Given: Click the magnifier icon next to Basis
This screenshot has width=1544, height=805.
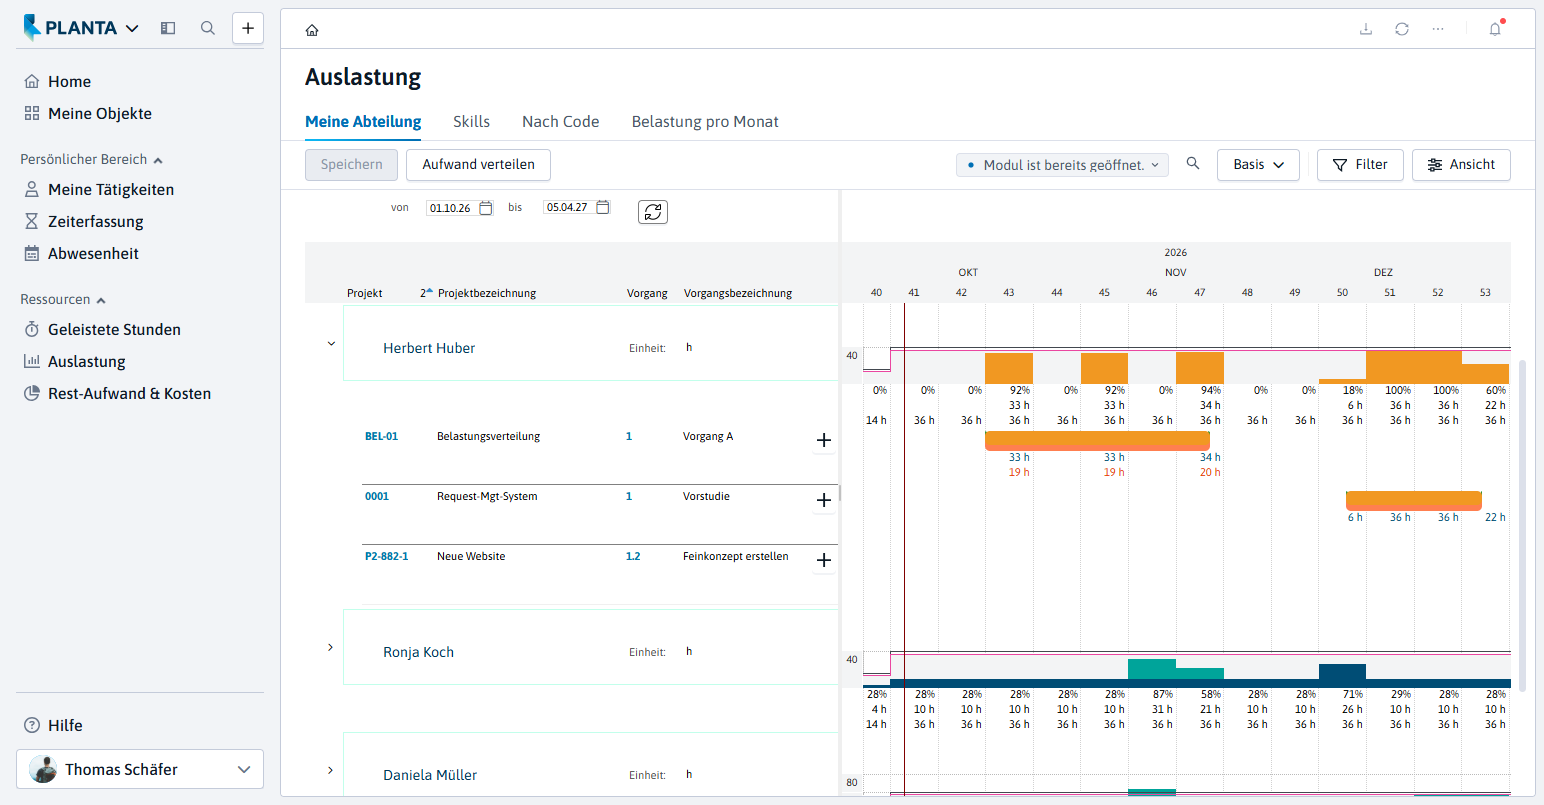Looking at the screenshot, I should (1193, 163).
